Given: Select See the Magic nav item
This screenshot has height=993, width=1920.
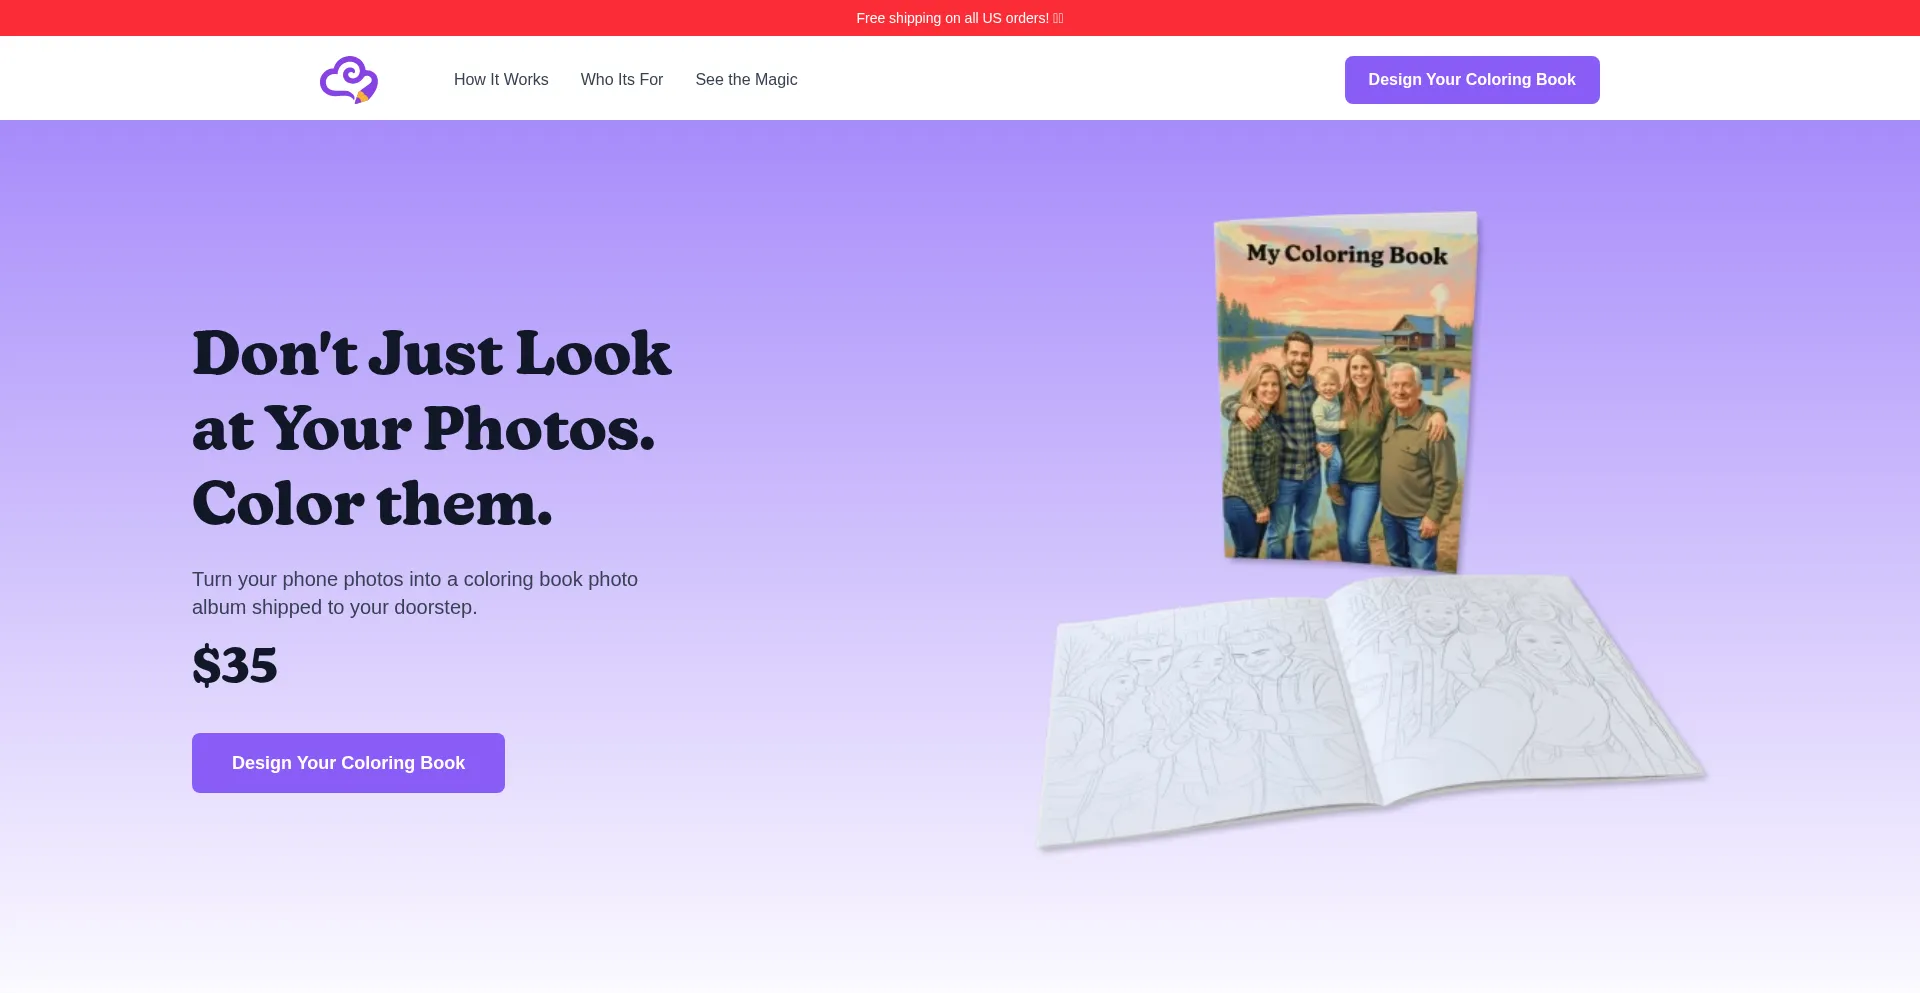Looking at the screenshot, I should 746,80.
